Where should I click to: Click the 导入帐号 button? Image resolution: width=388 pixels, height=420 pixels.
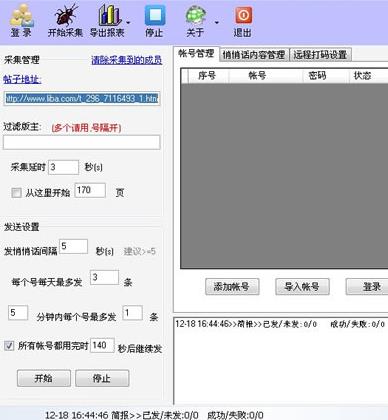click(302, 287)
